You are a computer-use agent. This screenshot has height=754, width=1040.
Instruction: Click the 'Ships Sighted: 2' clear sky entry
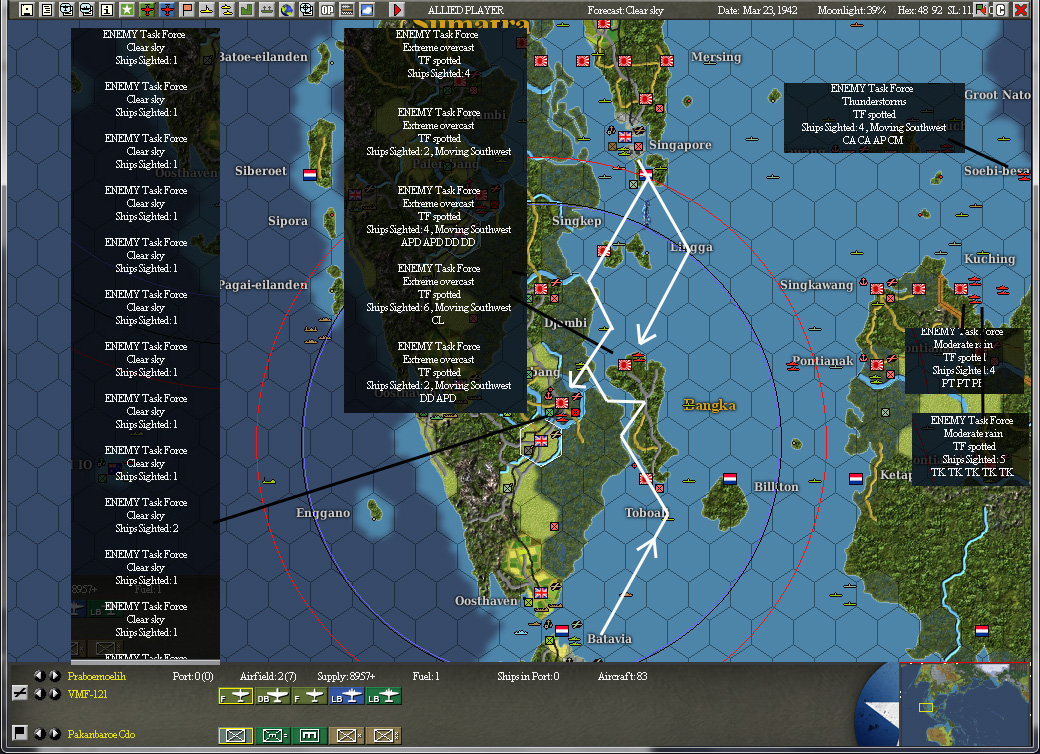point(147,528)
